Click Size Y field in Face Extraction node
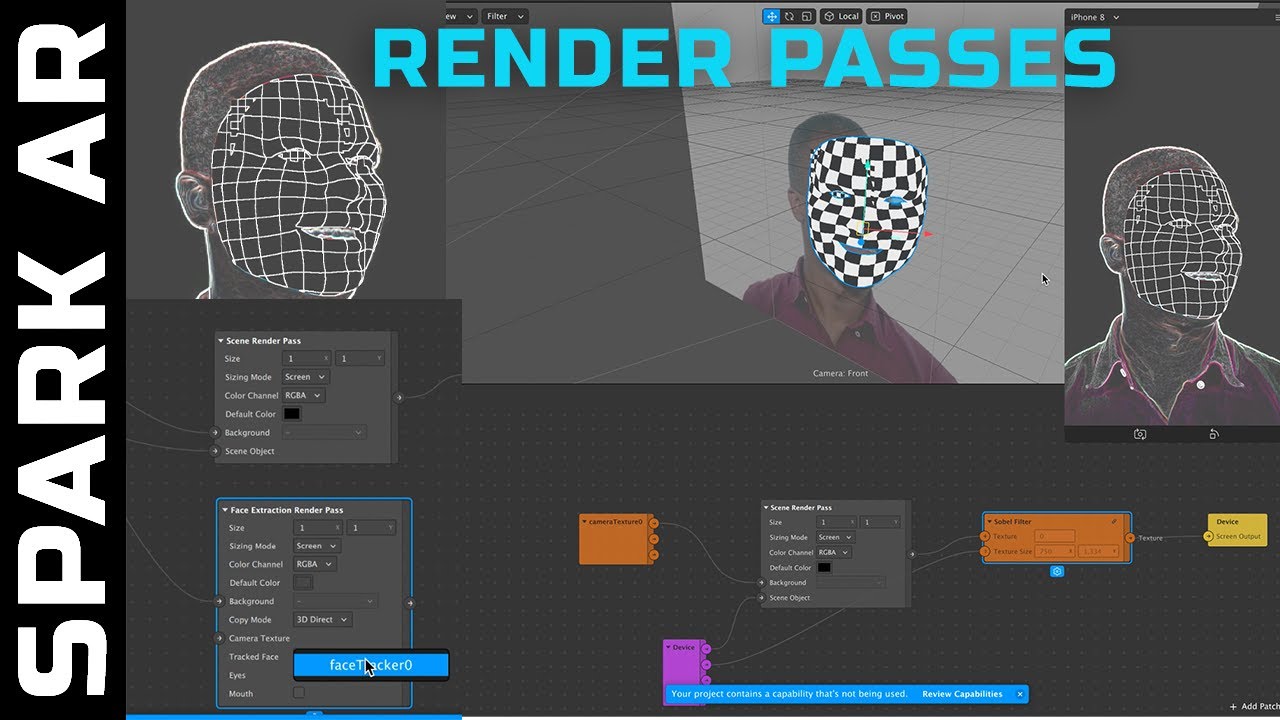Viewport: 1280px width, 720px height. (371, 527)
